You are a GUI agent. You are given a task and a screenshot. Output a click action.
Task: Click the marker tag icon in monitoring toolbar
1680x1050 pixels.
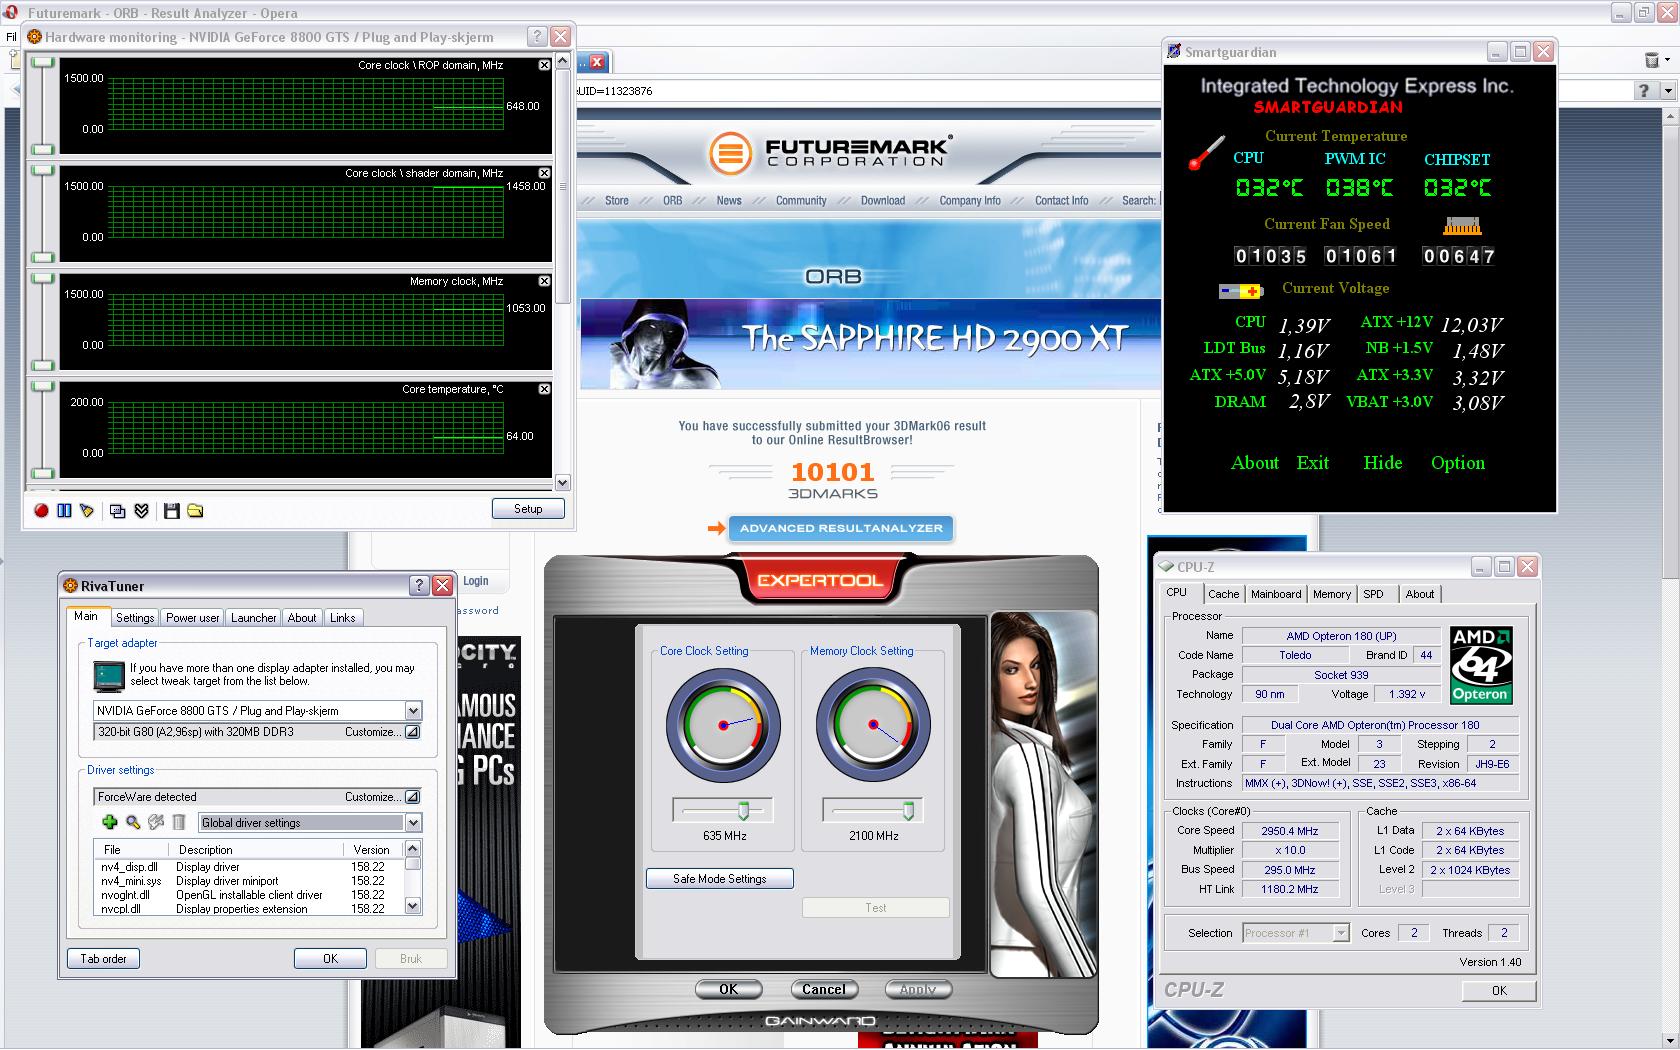pos(87,511)
